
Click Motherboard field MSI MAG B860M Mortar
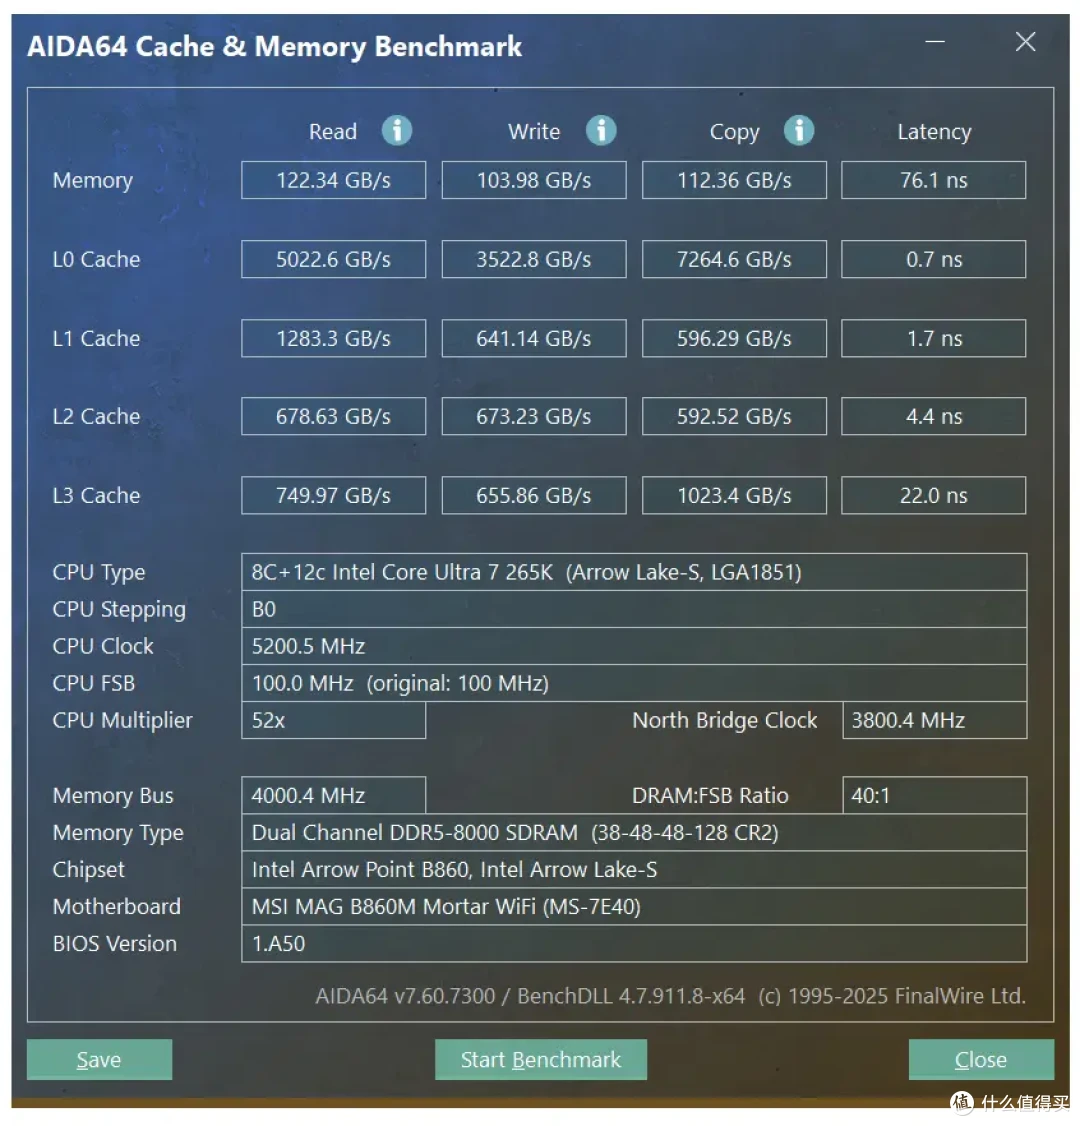click(634, 907)
